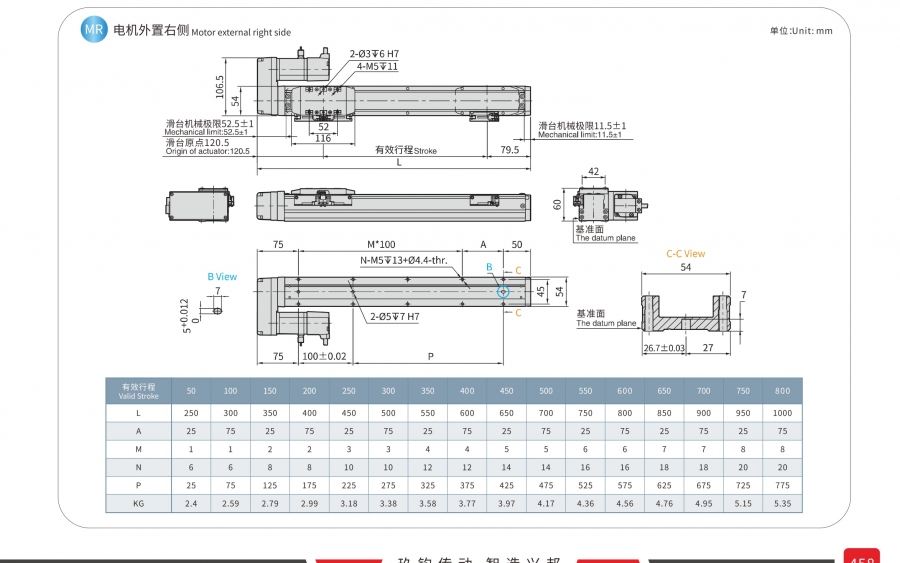The height and width of the screenshot is (563, 900).
Task: Click the "有效行程Stroke" dimension label
Action: 406,150
